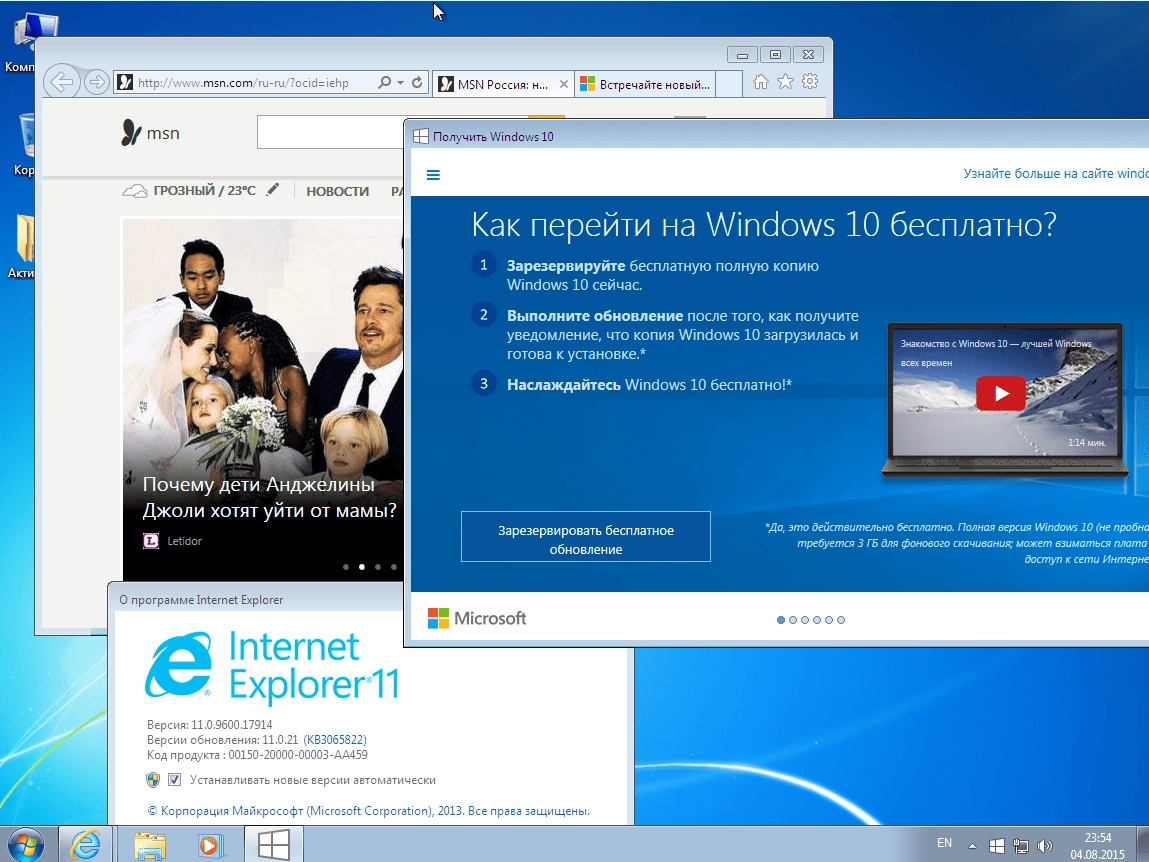Click Зарезервировать бесплатное обновление button
The width and height of the screenshot is (1149, 862).
(x=585, y=537)
